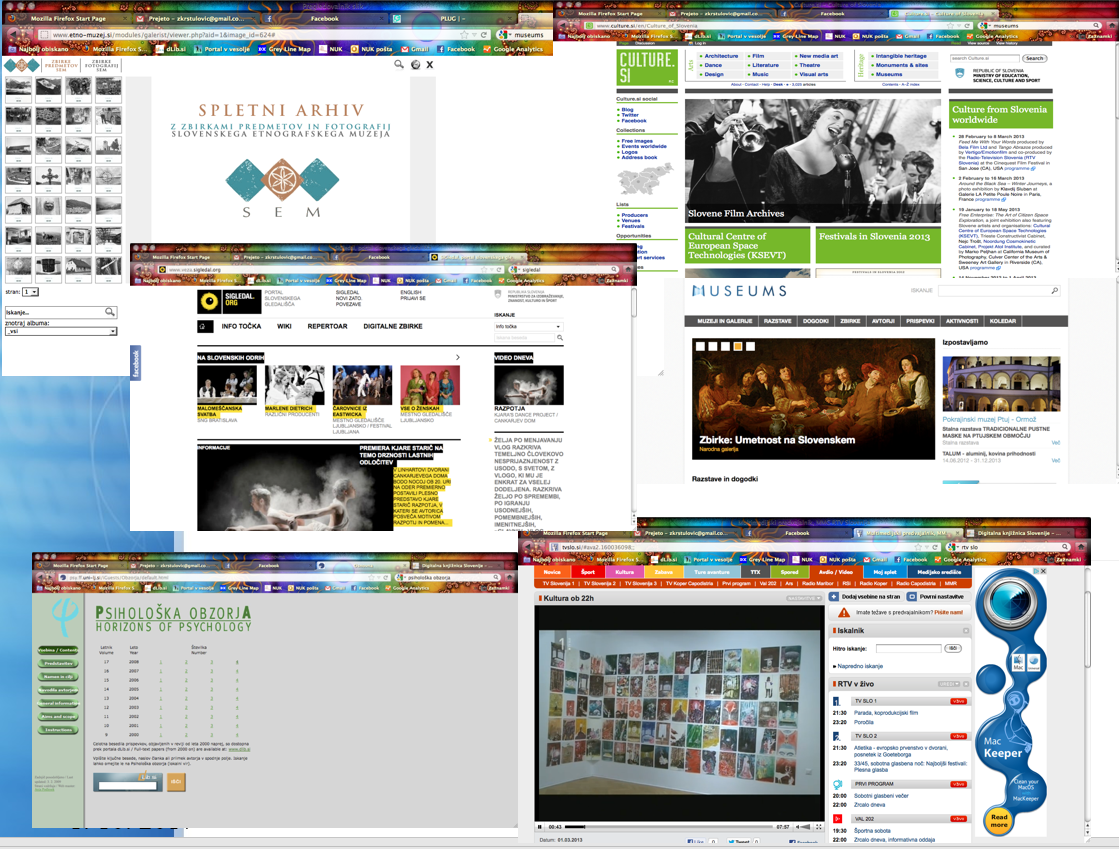Open the 'MUZEJI IN GALERIJE' menu tab

724,321
